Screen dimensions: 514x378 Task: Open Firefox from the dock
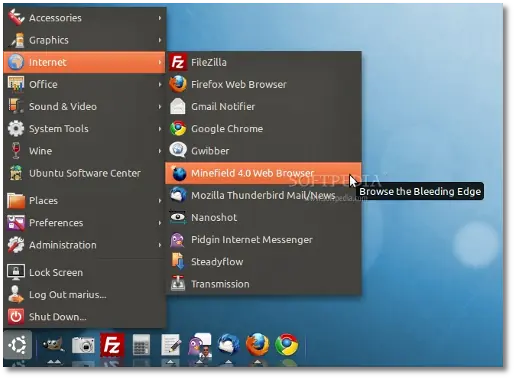[257, 344]
